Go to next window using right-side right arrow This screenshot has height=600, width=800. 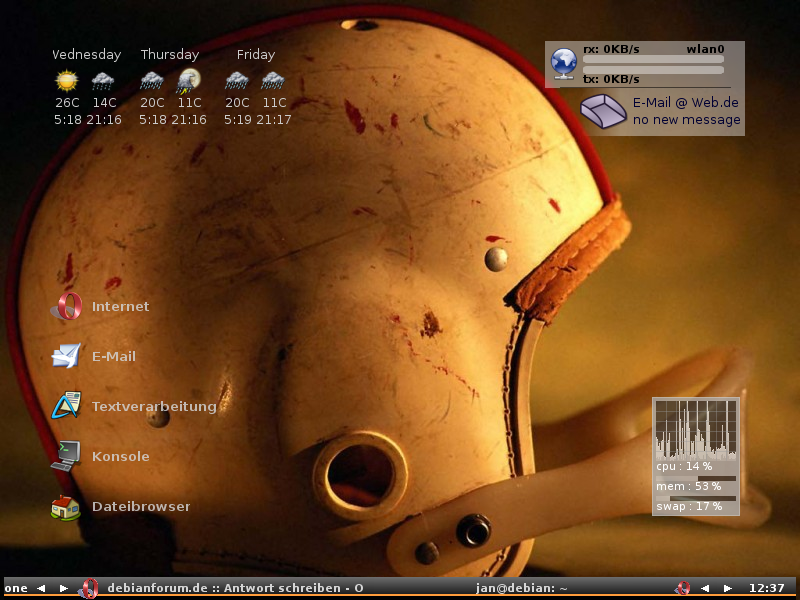pos(727,588)
